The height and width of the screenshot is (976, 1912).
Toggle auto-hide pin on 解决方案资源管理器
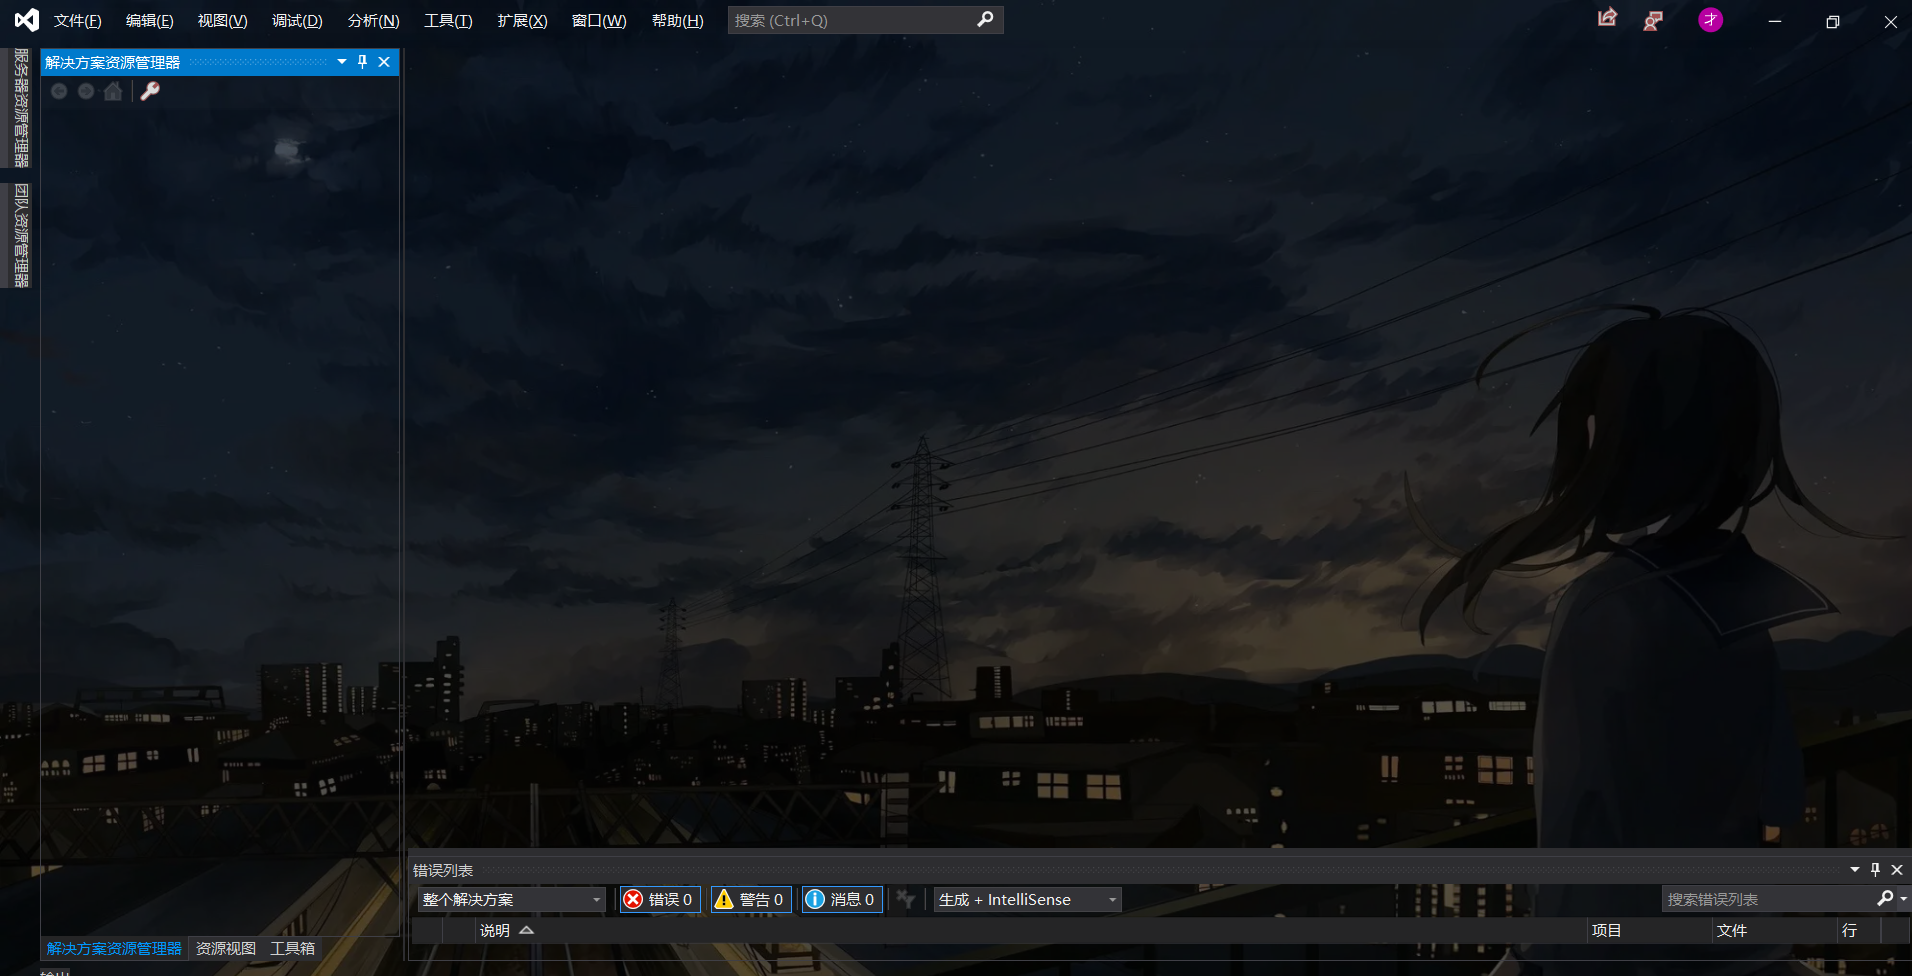(363, 62)
